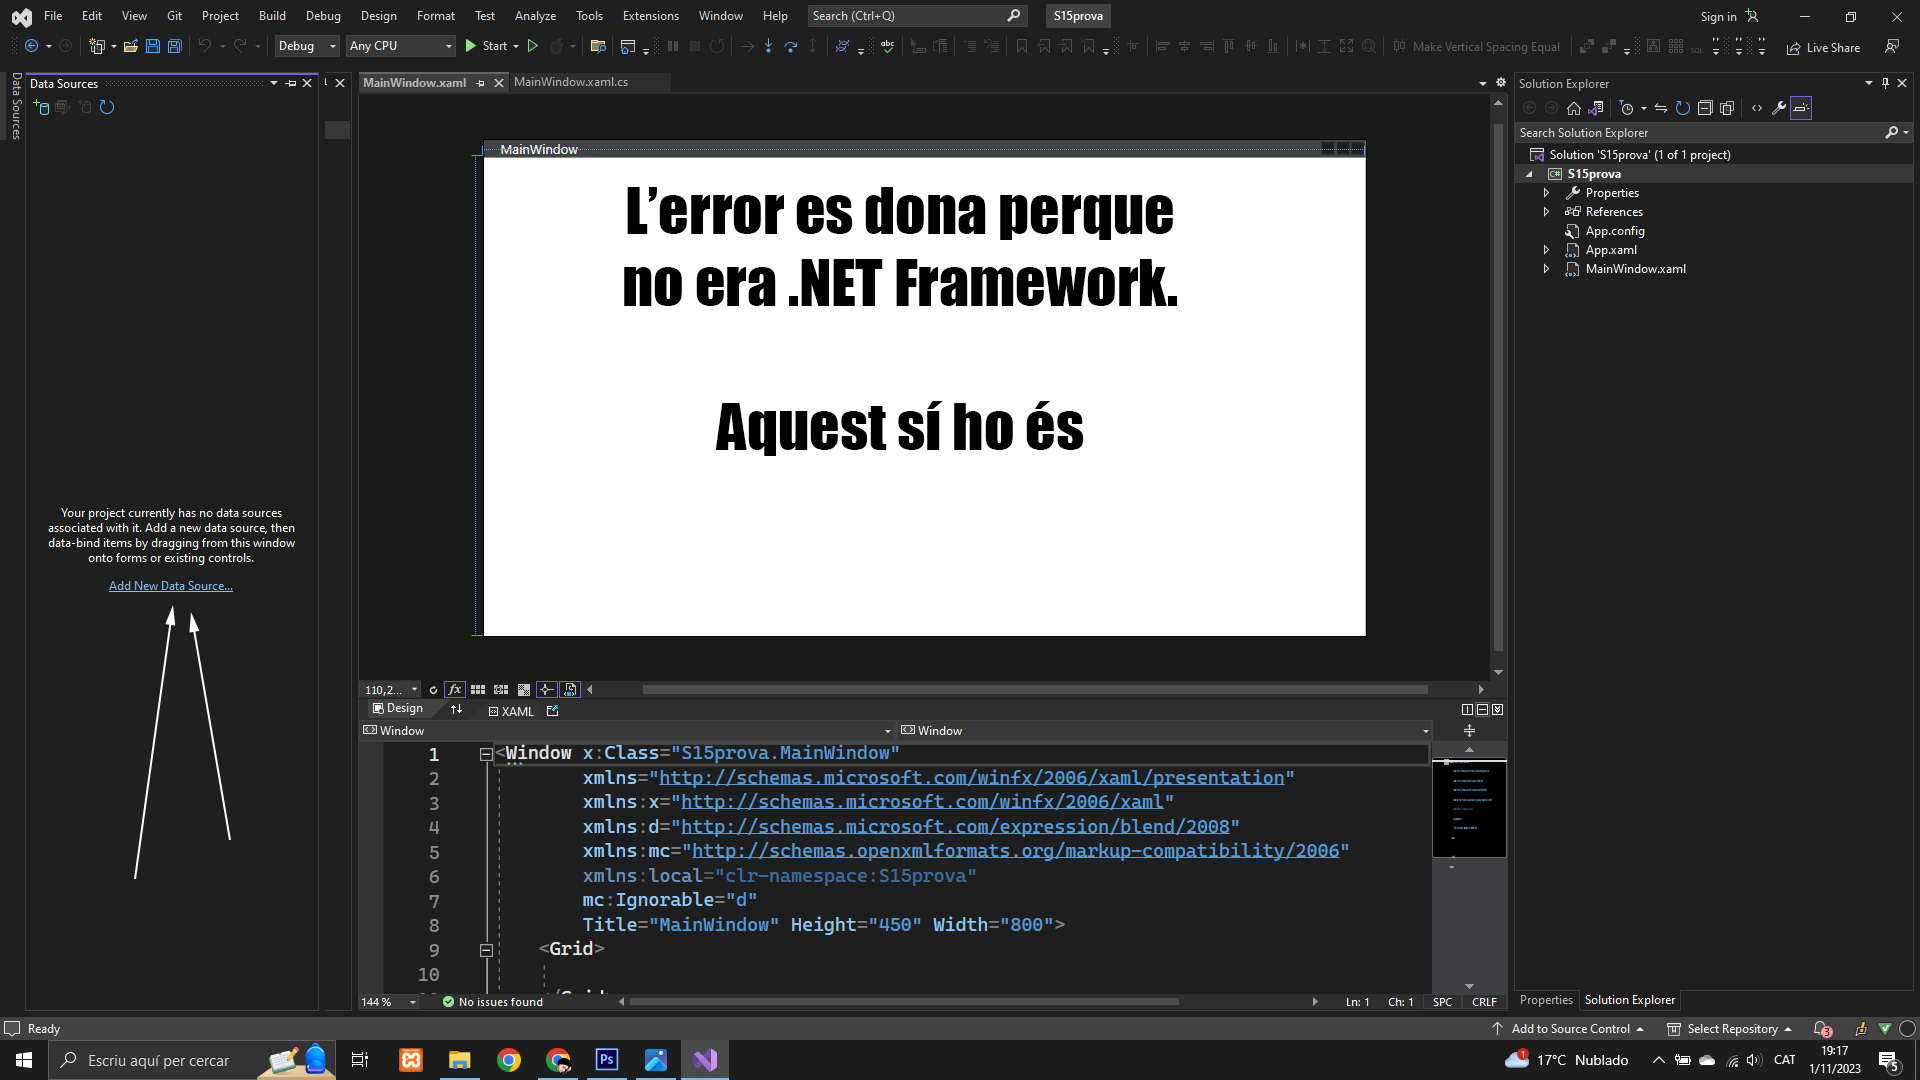Click Add New Data Source link
Image resolution: width=1920 pixels, height=1080 pixels.
tap(170, 586)
